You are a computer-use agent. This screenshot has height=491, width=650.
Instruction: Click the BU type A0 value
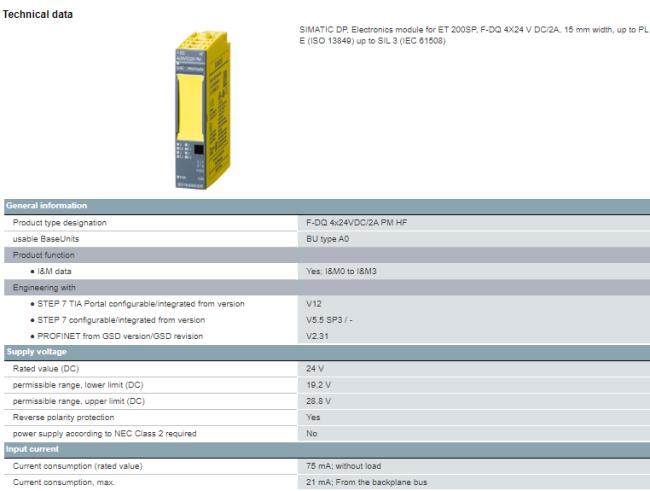point(329,239)
